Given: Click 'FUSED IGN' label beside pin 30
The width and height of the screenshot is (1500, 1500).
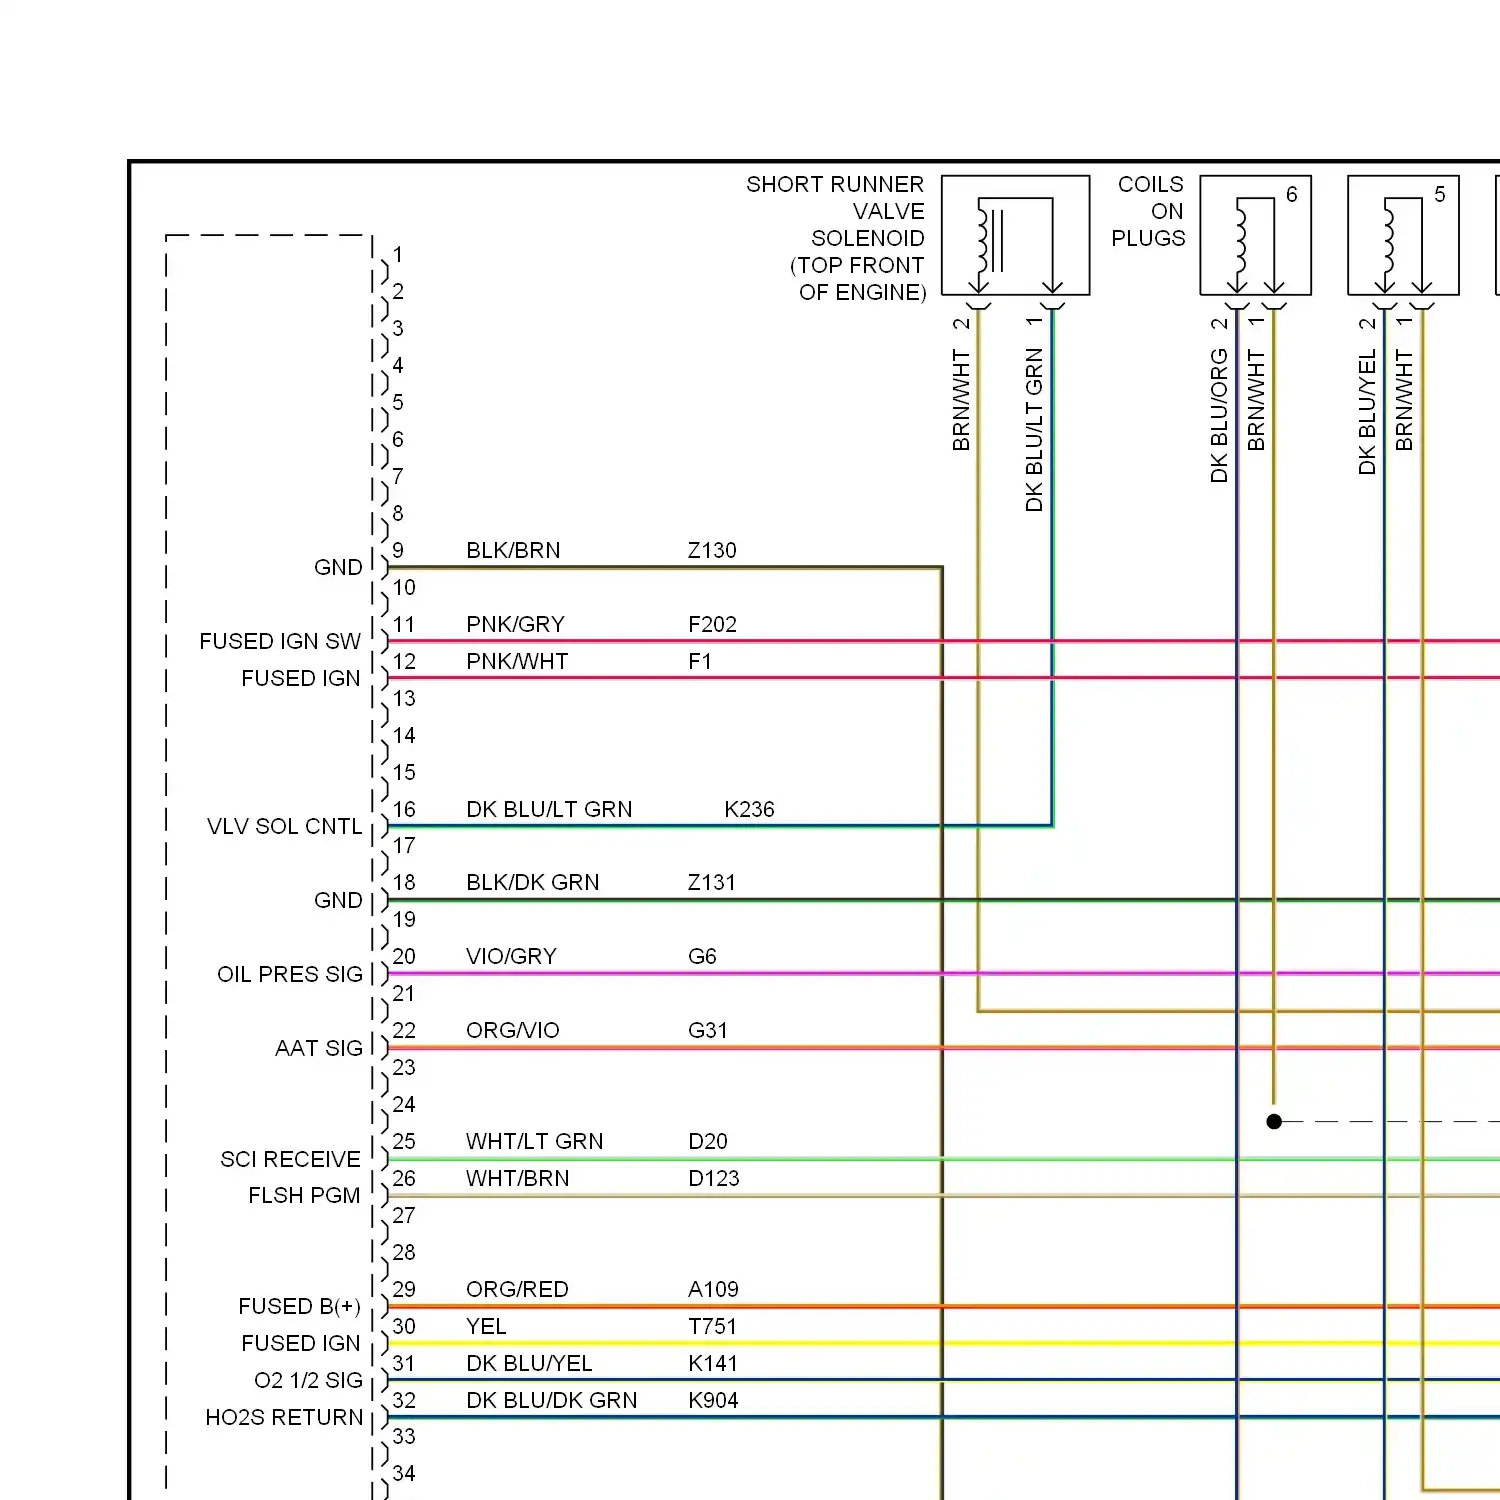Looking at the screenshot, I should click(301, 1343).
